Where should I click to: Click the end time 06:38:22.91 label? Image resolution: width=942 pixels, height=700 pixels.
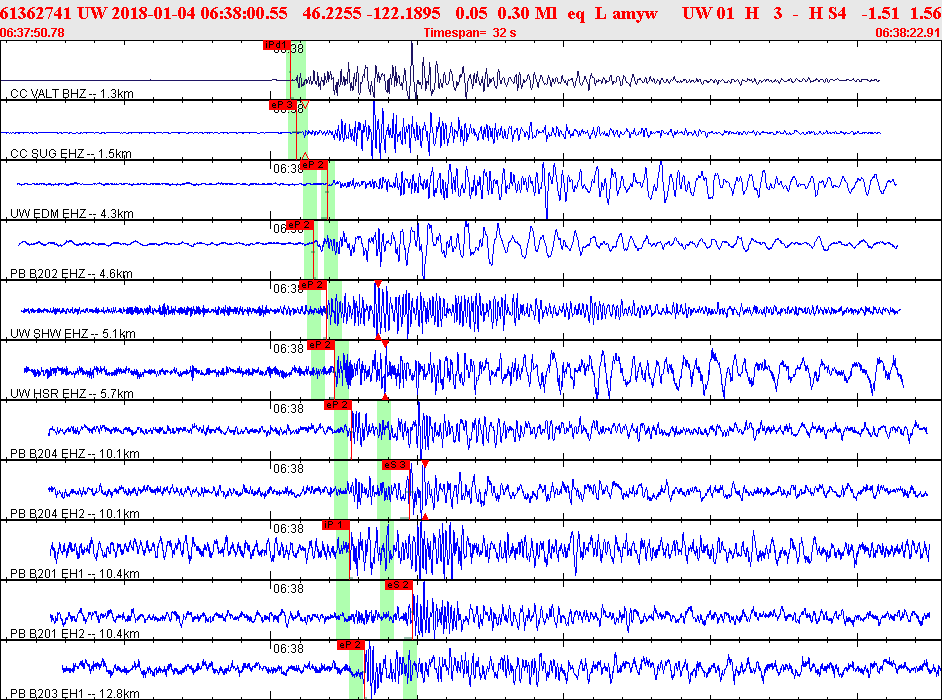coord(907,32)
